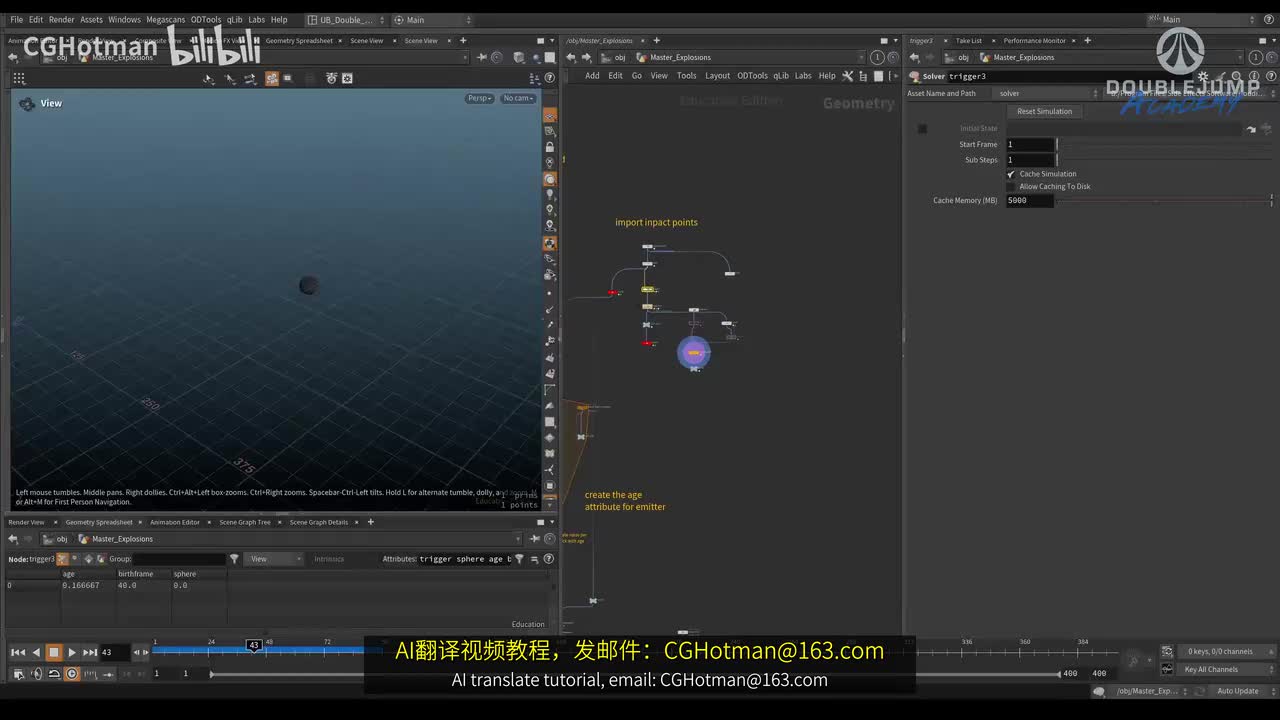Screen dimensions: 1280x720
Task: Adjust the Sub Steps slider
Action: 1163,160
